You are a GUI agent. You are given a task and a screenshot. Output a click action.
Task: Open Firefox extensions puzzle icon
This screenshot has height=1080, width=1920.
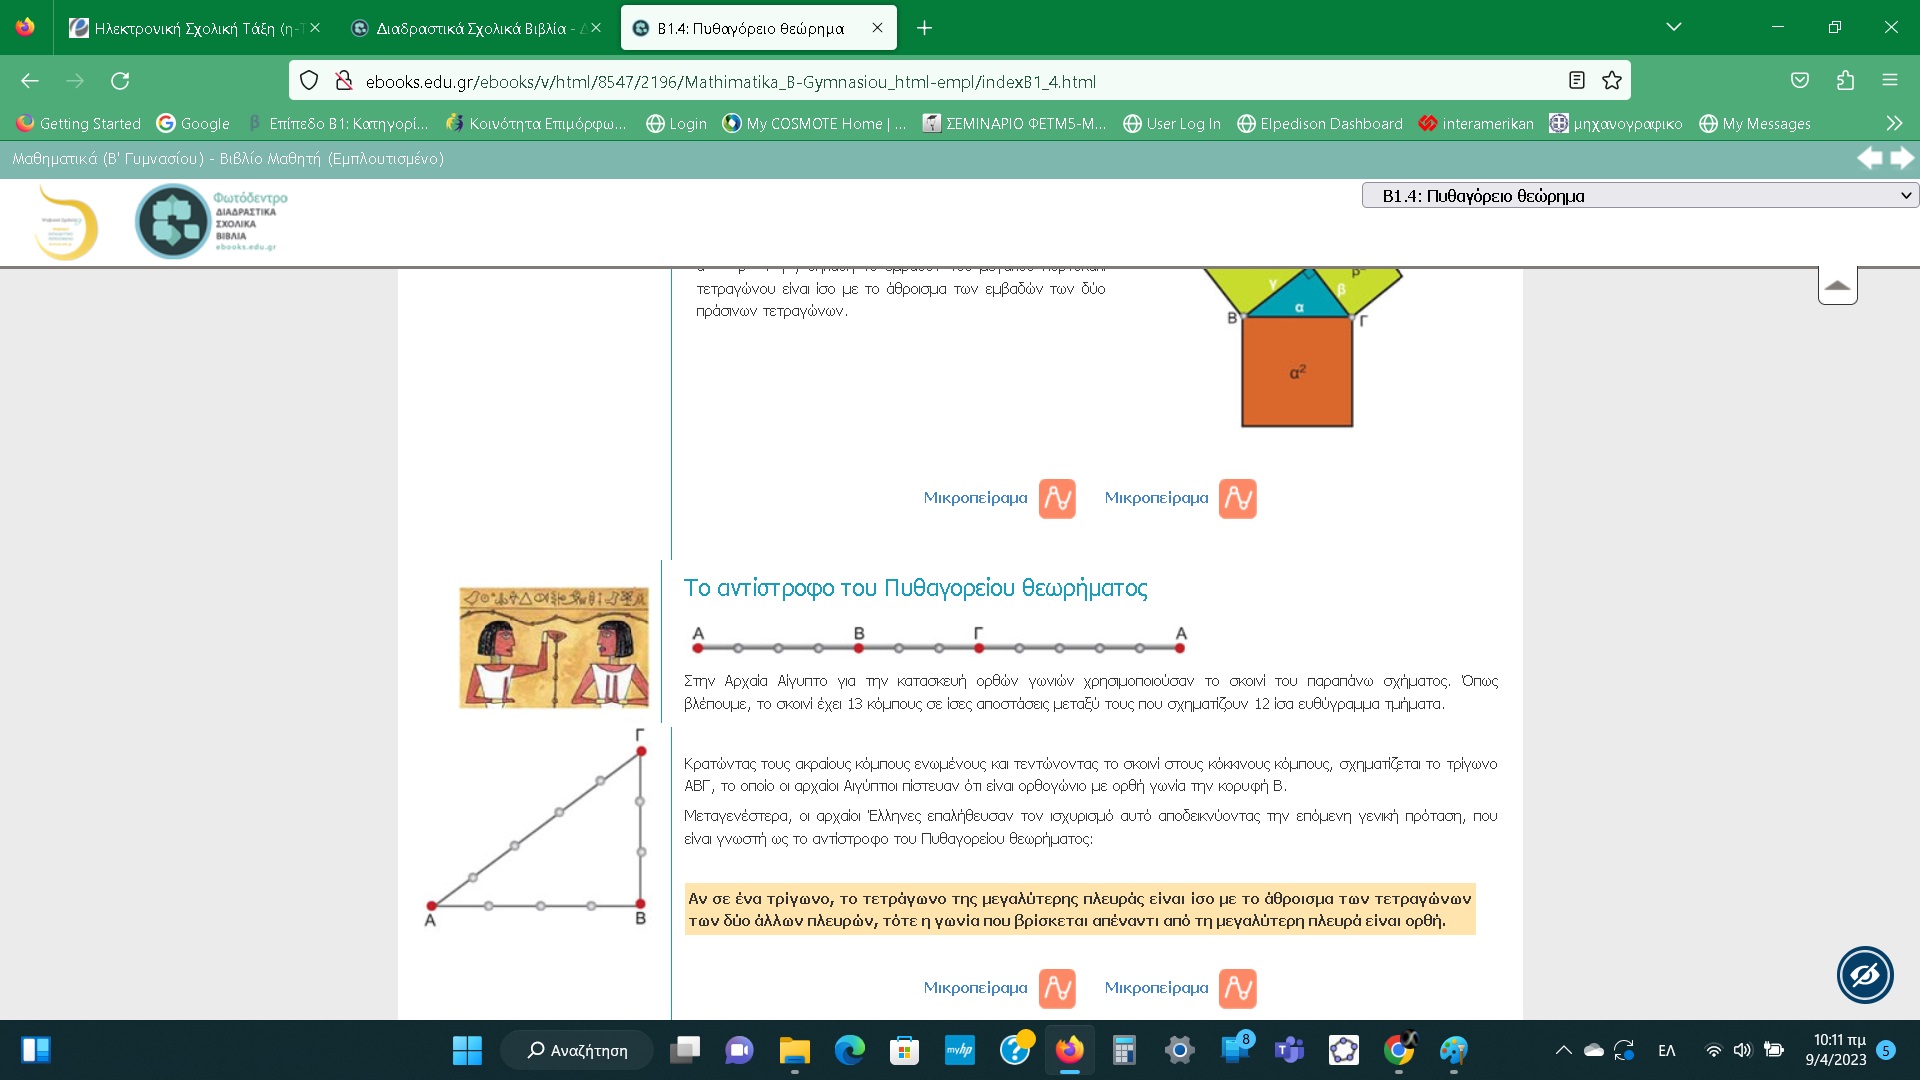pyautogui.click(x=1845, y=81)
